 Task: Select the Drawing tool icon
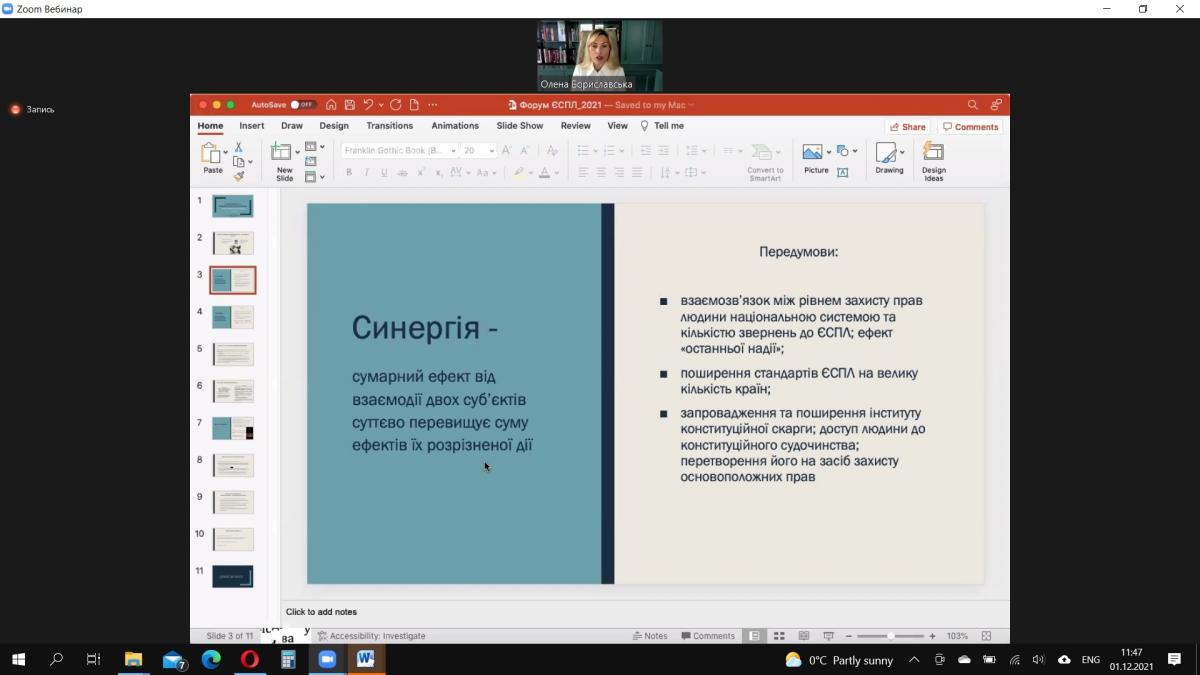(x=887, y=153)
